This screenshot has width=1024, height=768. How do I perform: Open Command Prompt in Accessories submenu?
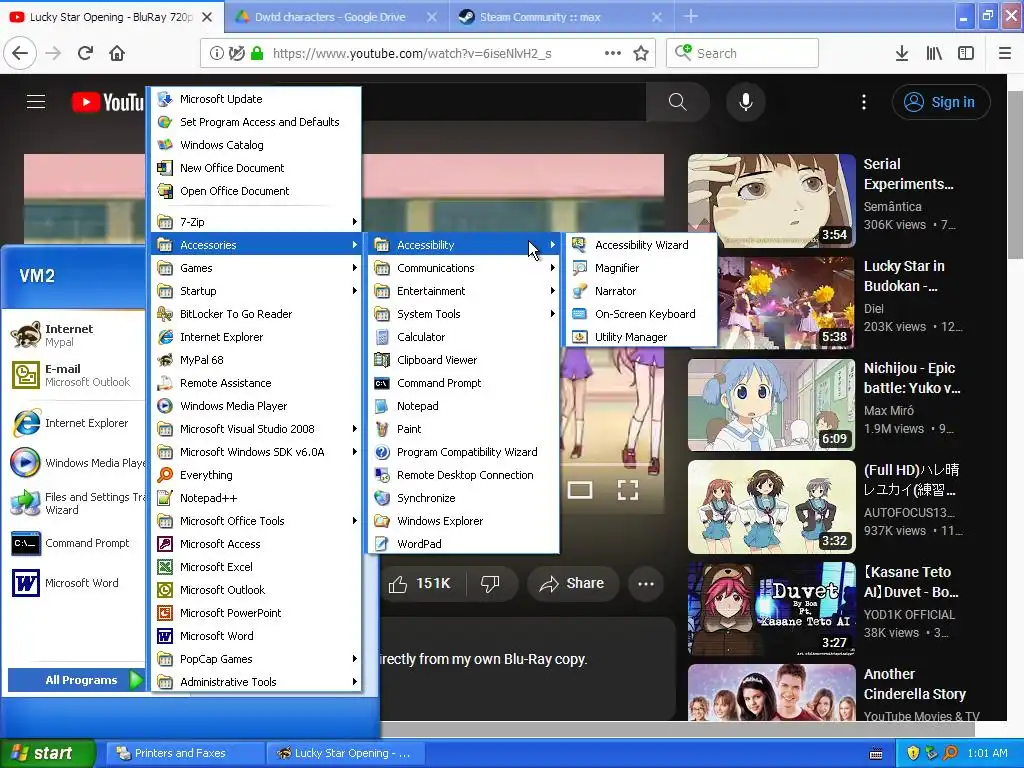tap(464, 383)
